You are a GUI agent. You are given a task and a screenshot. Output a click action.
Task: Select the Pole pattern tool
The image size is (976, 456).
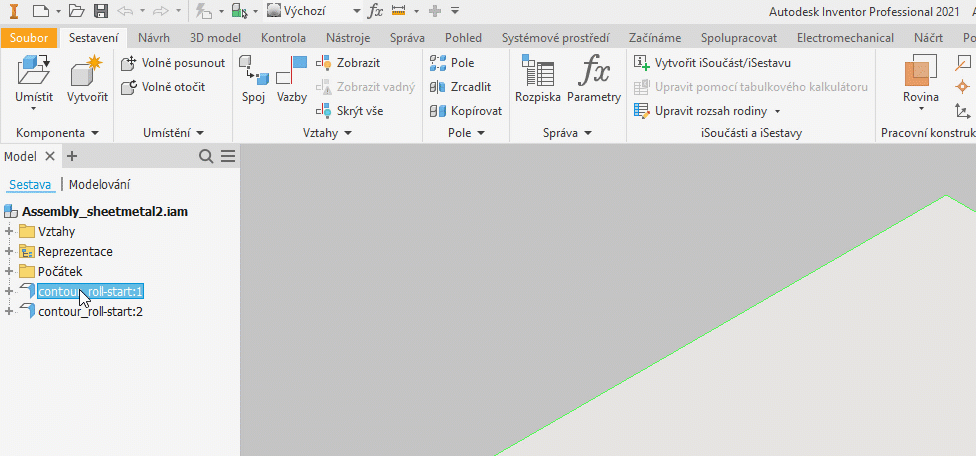(x=452, y=63)
